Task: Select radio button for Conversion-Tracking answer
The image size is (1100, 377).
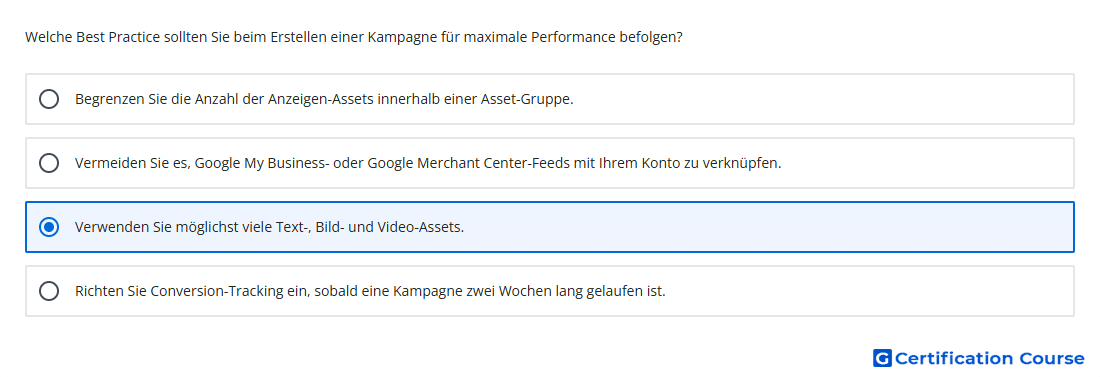Action: 49,291
